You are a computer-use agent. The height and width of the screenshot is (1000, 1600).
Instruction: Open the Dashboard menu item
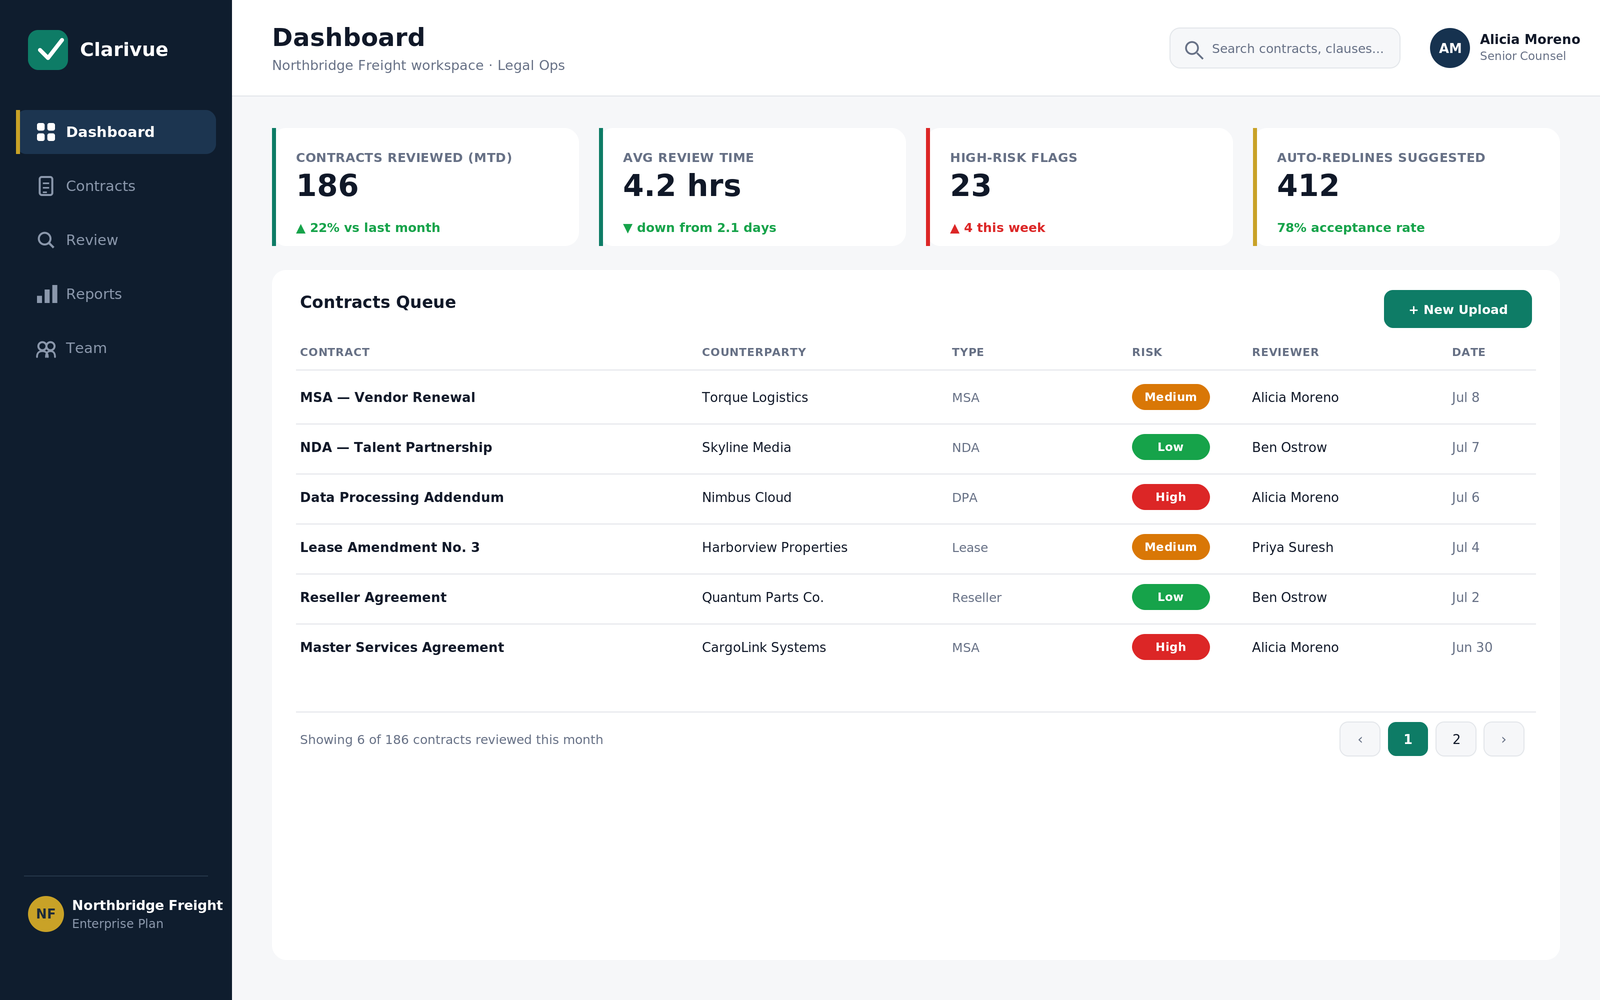pos(116,132)
